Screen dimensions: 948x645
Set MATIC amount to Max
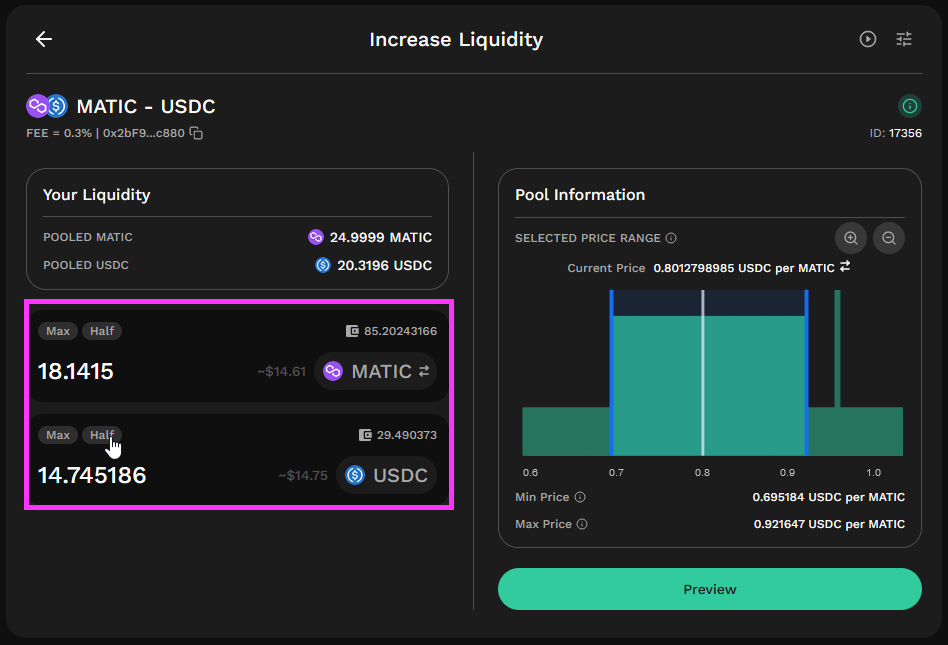(x=58, y=331)
